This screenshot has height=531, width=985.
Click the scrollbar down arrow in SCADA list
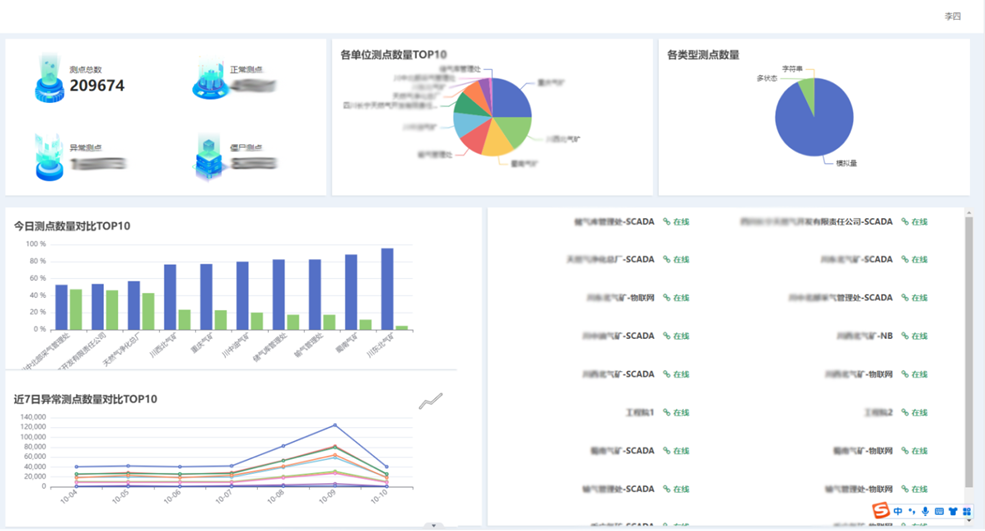(x=968, y=518)
